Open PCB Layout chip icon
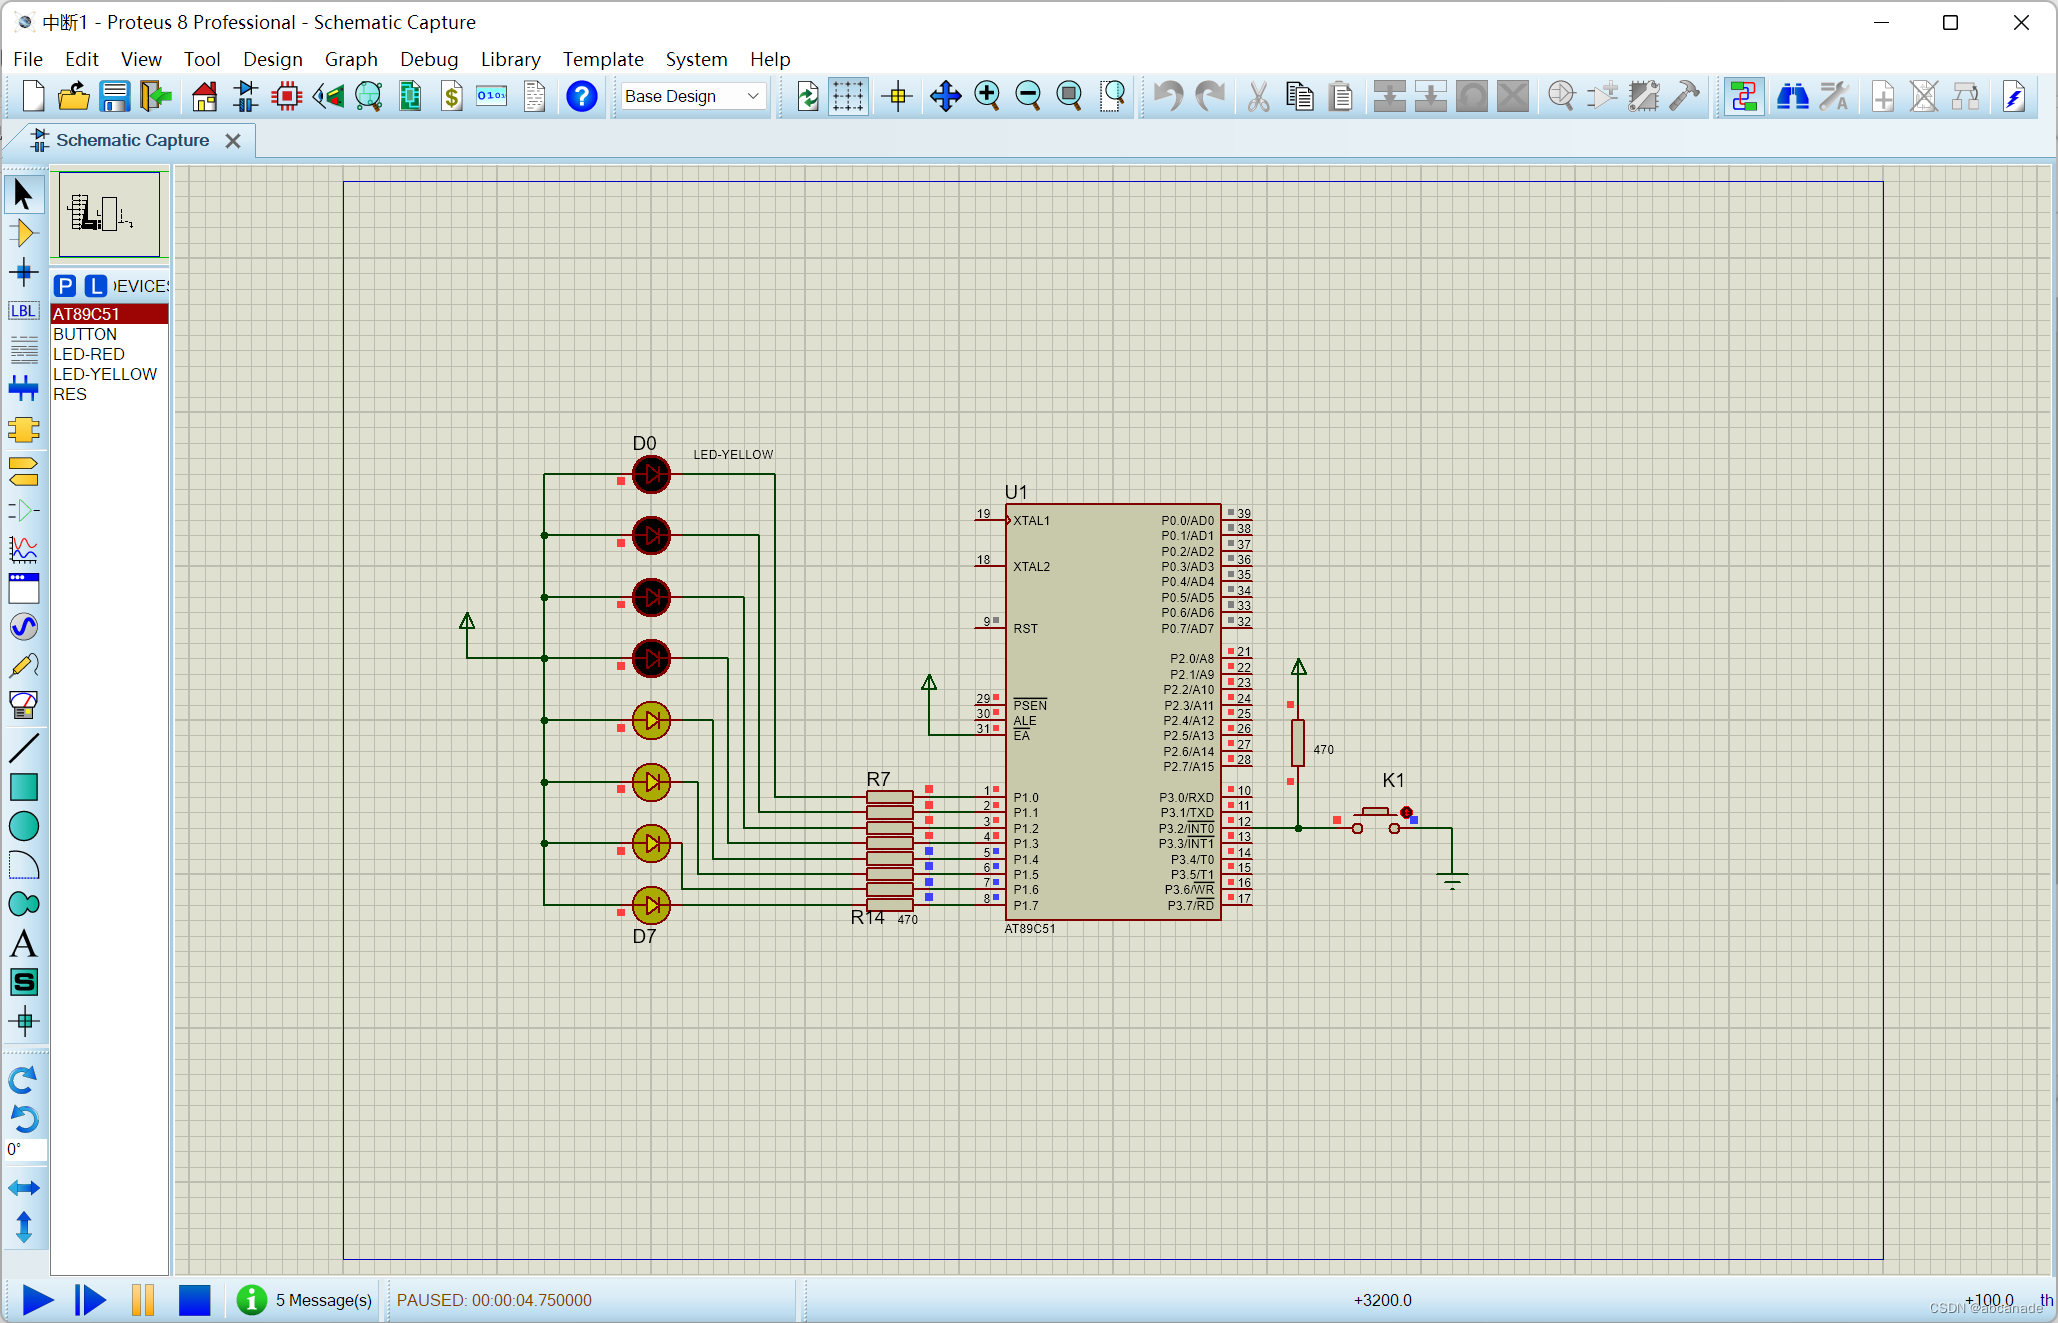2058x1323 pixels. [x=287, y=96]
